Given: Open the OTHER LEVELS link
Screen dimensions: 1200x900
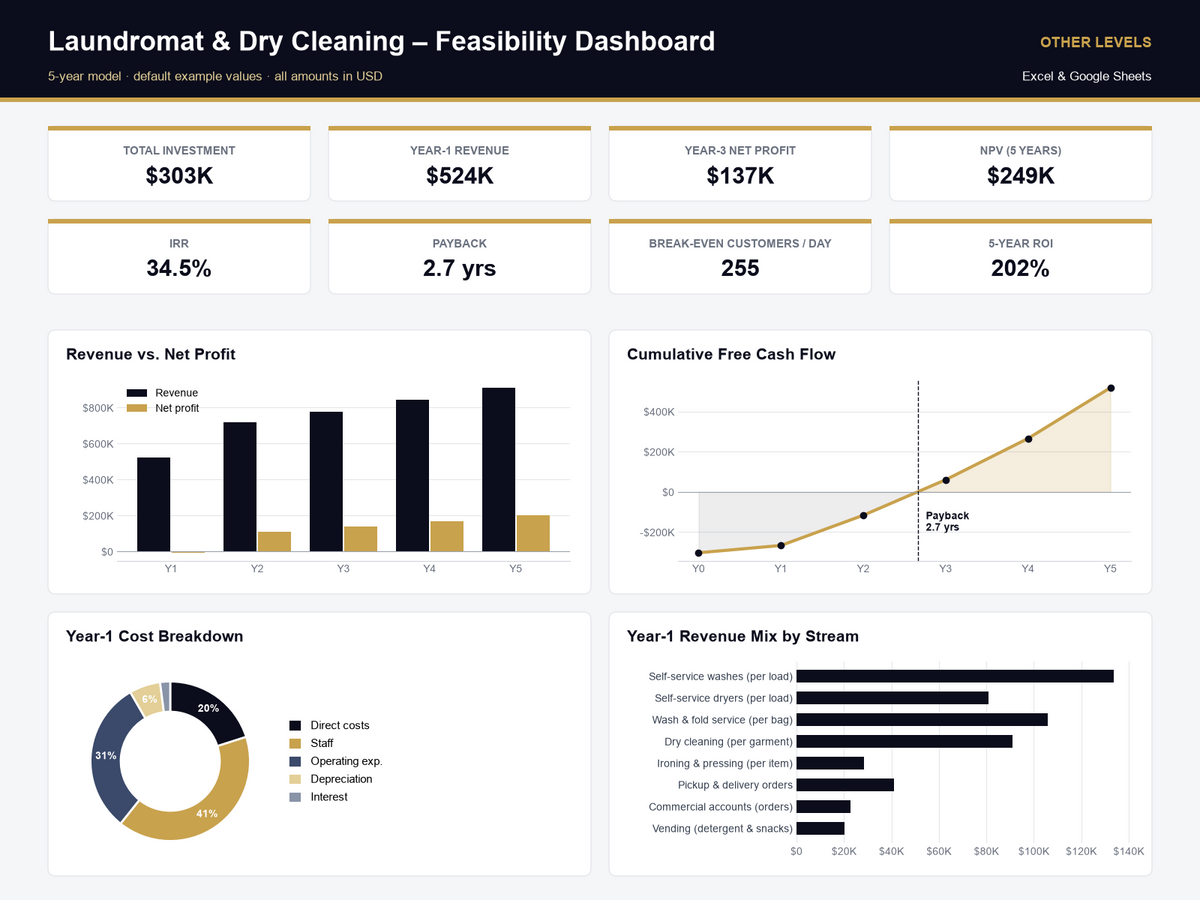Looking at the screenshot, I should 1095,42.
